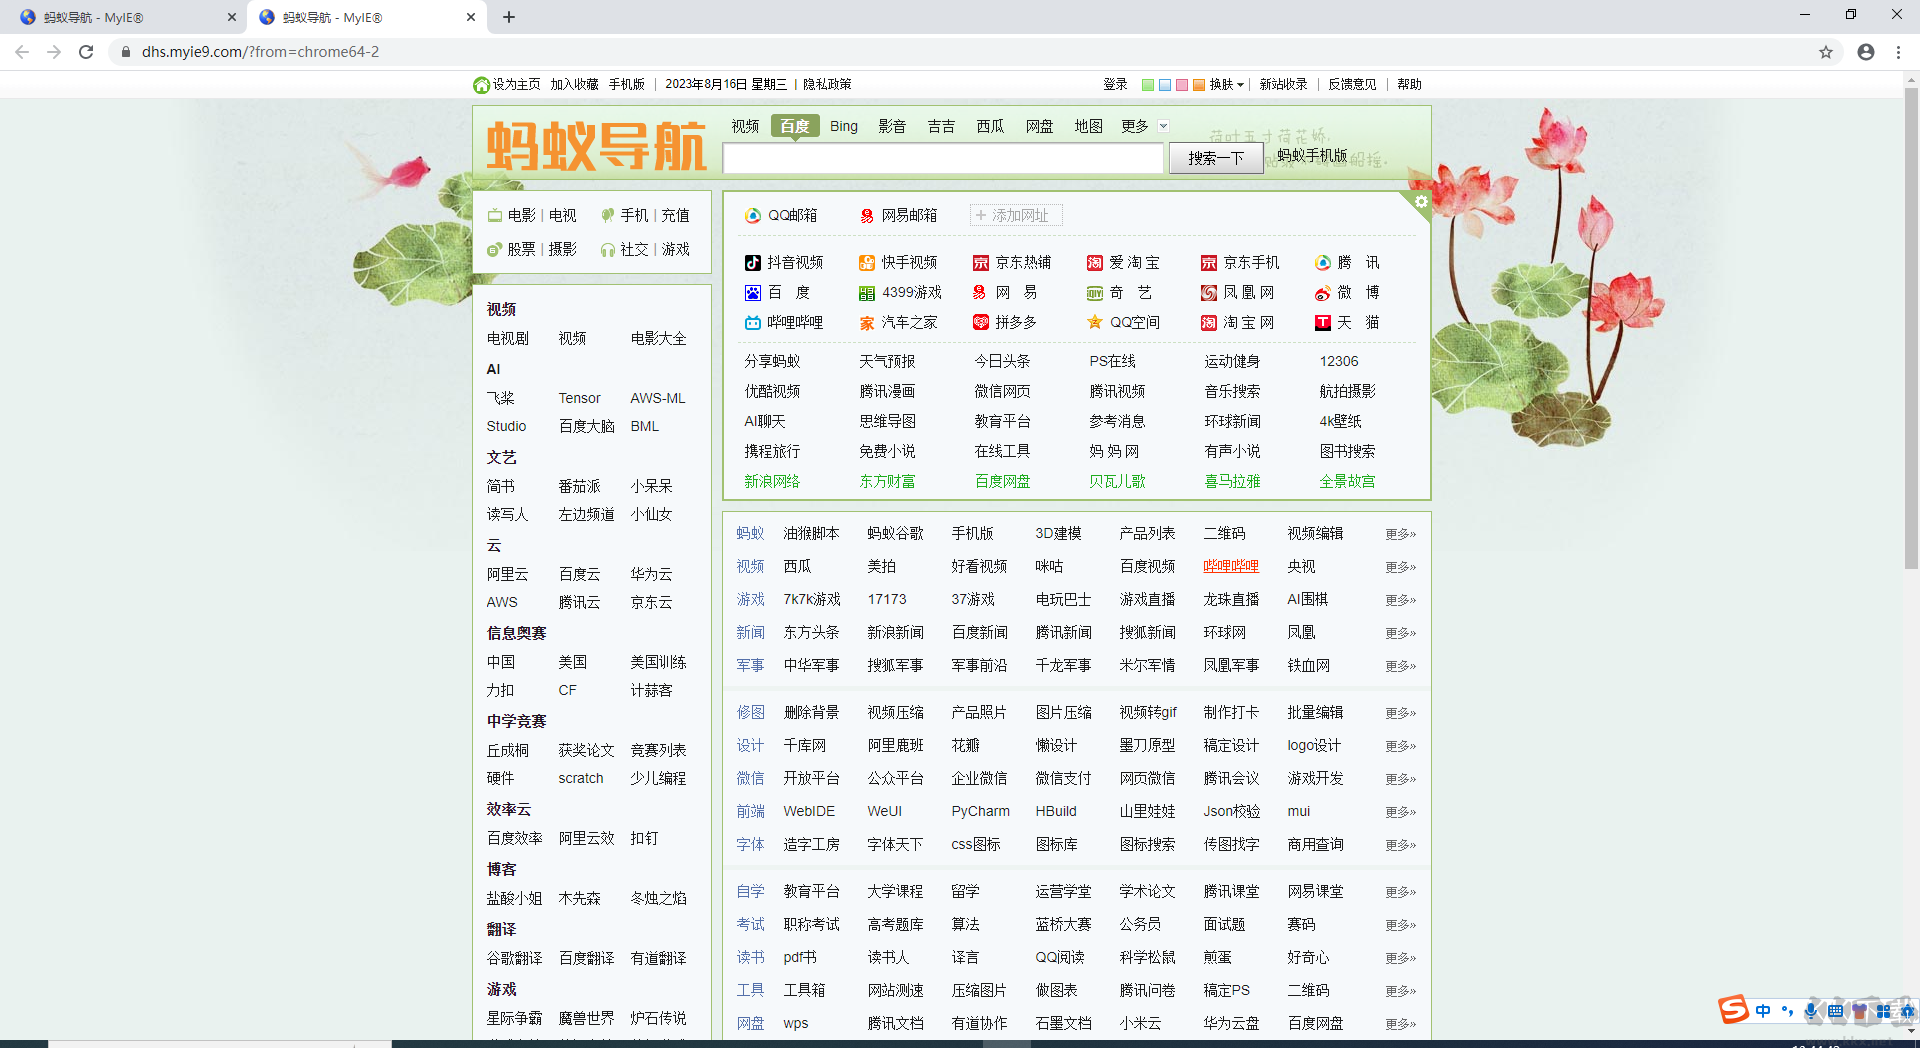The height and width of the screenshot is (1048, 1920).
Task: Select the 抖音视频 Douyin icon
Action: (x=753, y=262)
